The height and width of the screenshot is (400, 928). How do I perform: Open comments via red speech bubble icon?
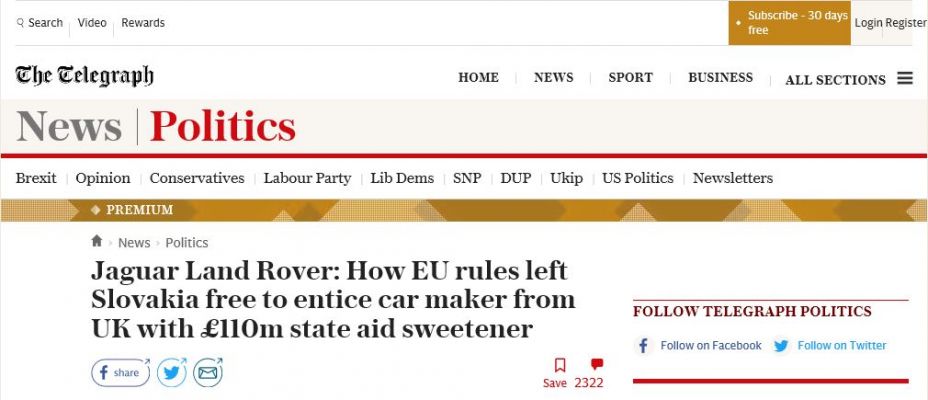[597, 364]
